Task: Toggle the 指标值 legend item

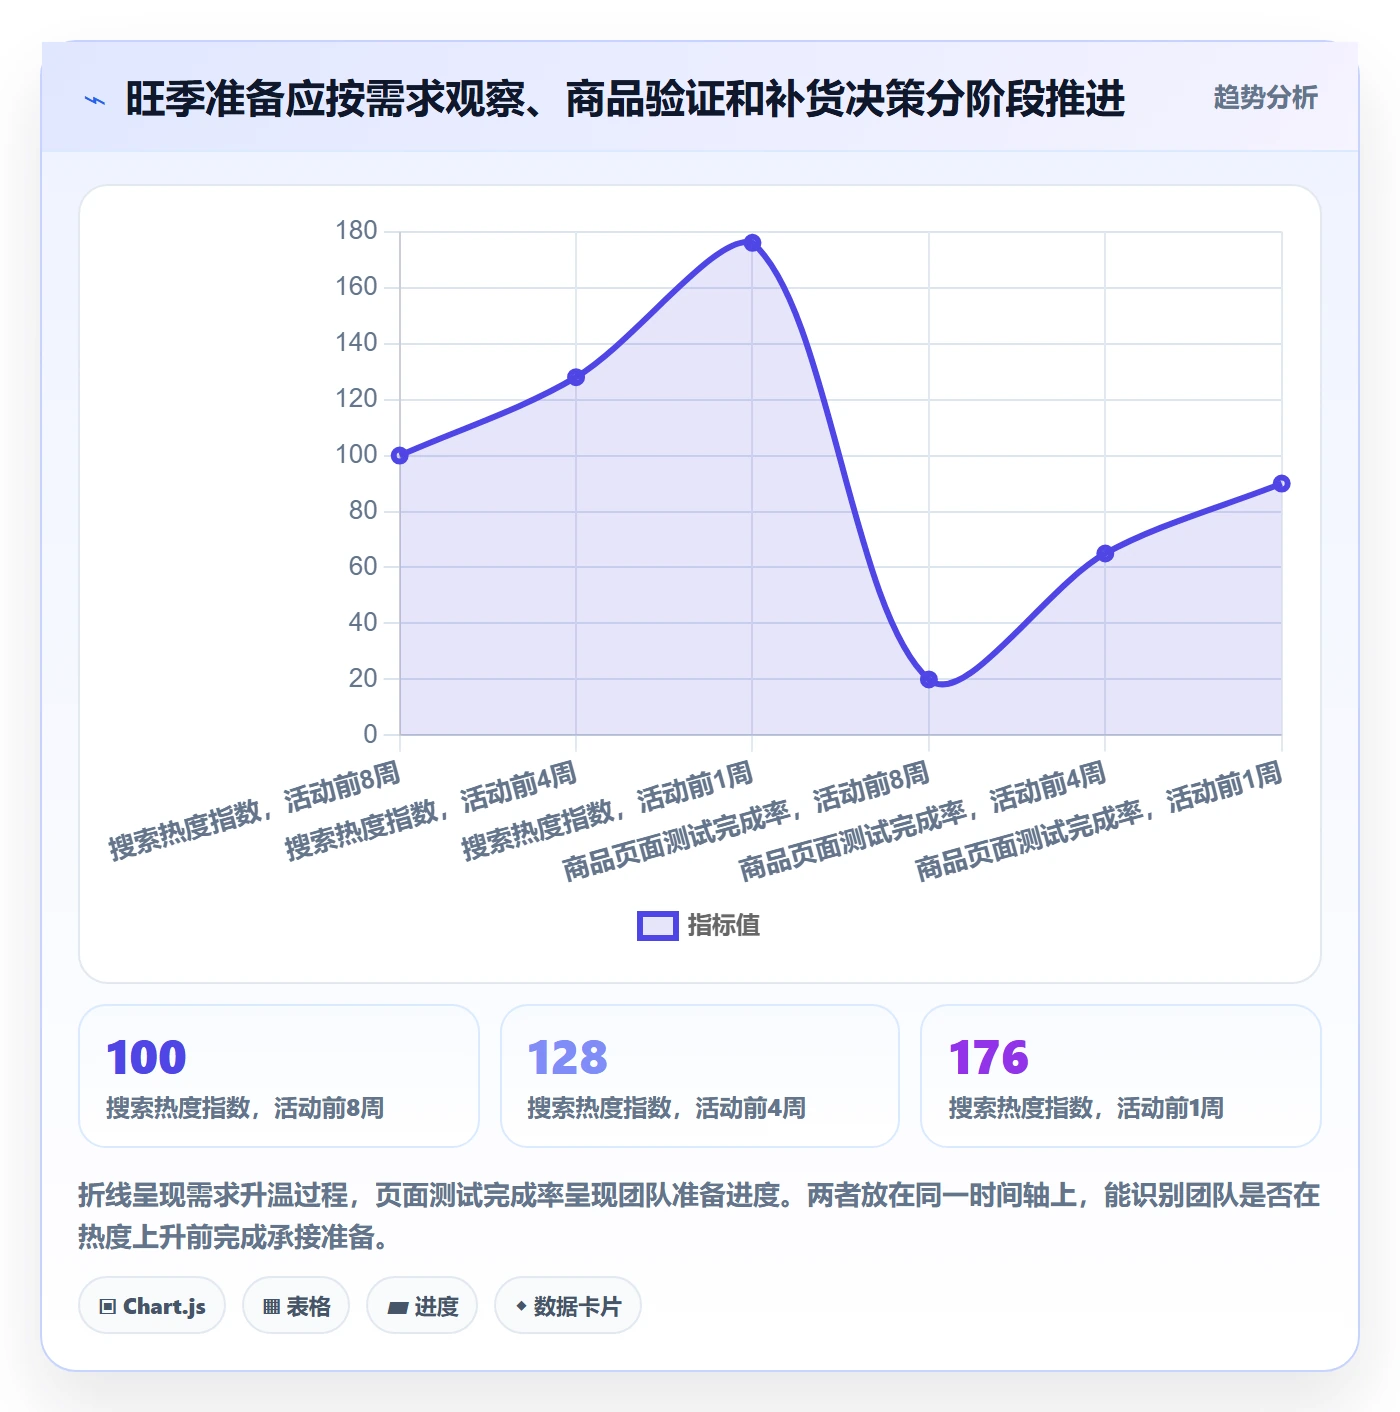Action: 699,925
